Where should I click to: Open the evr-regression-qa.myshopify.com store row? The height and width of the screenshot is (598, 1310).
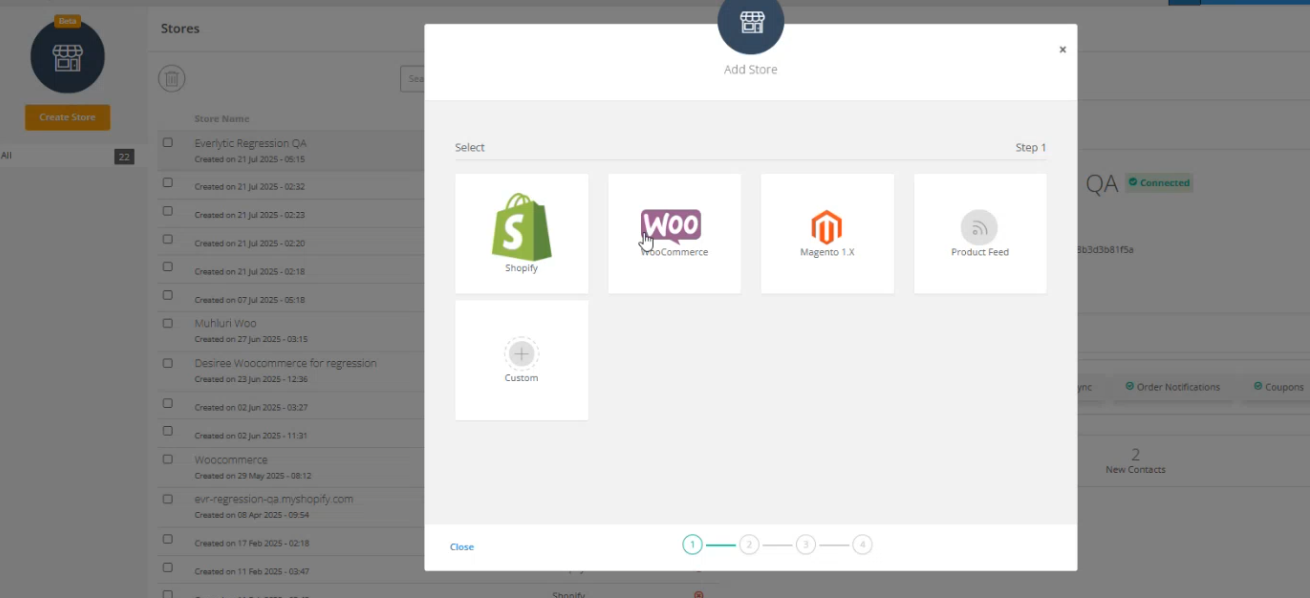(273, 499)
